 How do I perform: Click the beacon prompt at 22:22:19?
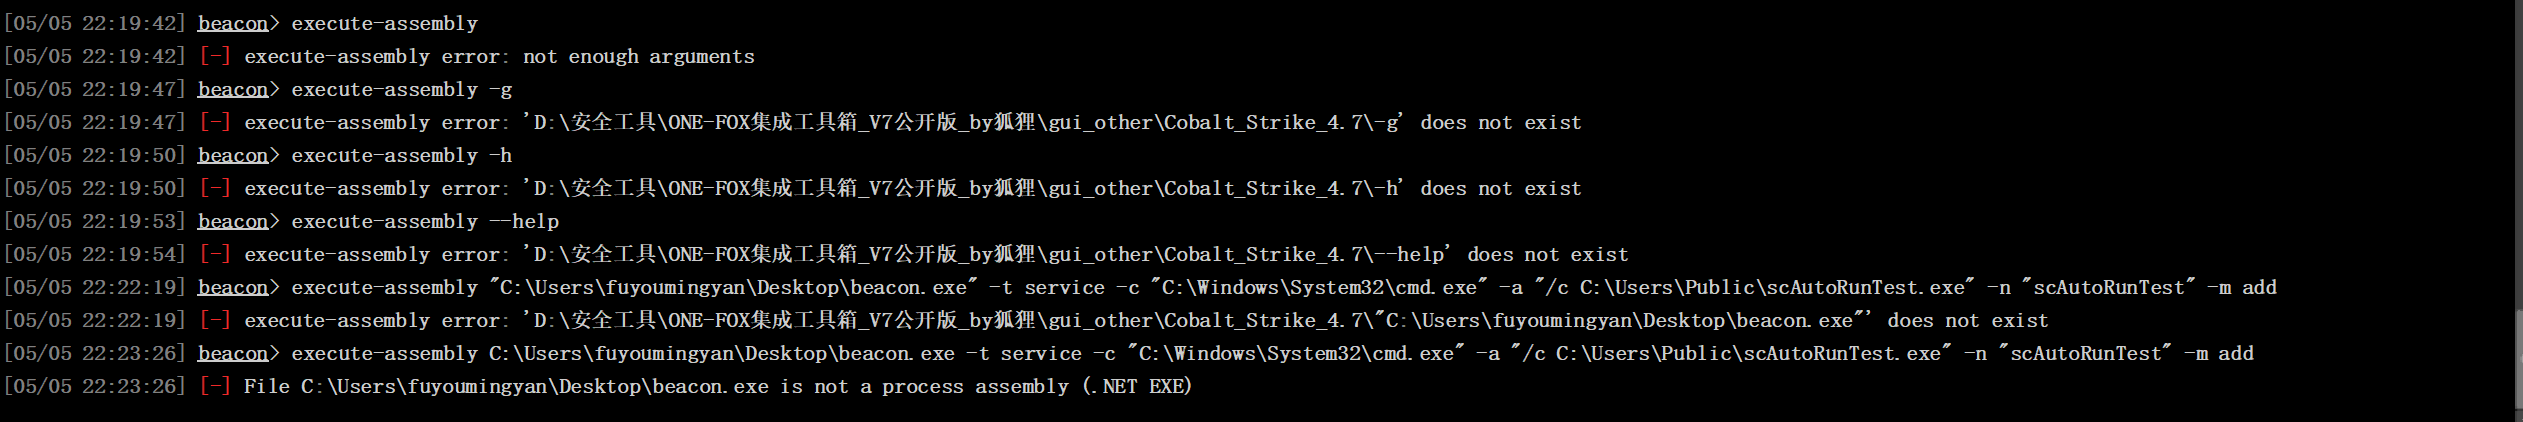pos(232,287)
